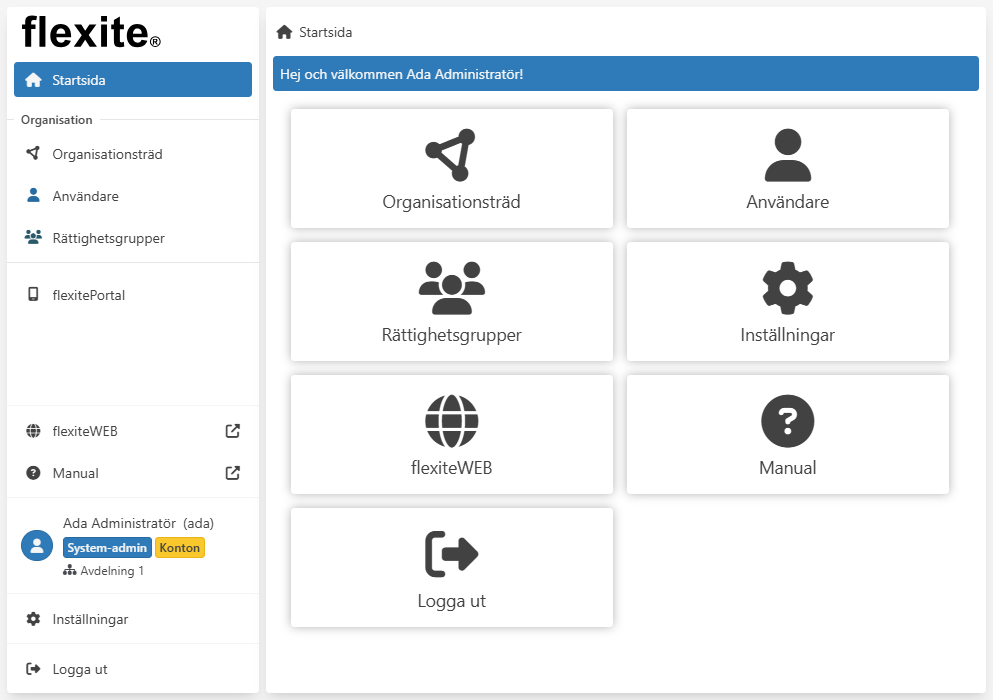Open Användare in the sidebar
The width and height of the screenshot is (993, 700).
tap(133, 196)
